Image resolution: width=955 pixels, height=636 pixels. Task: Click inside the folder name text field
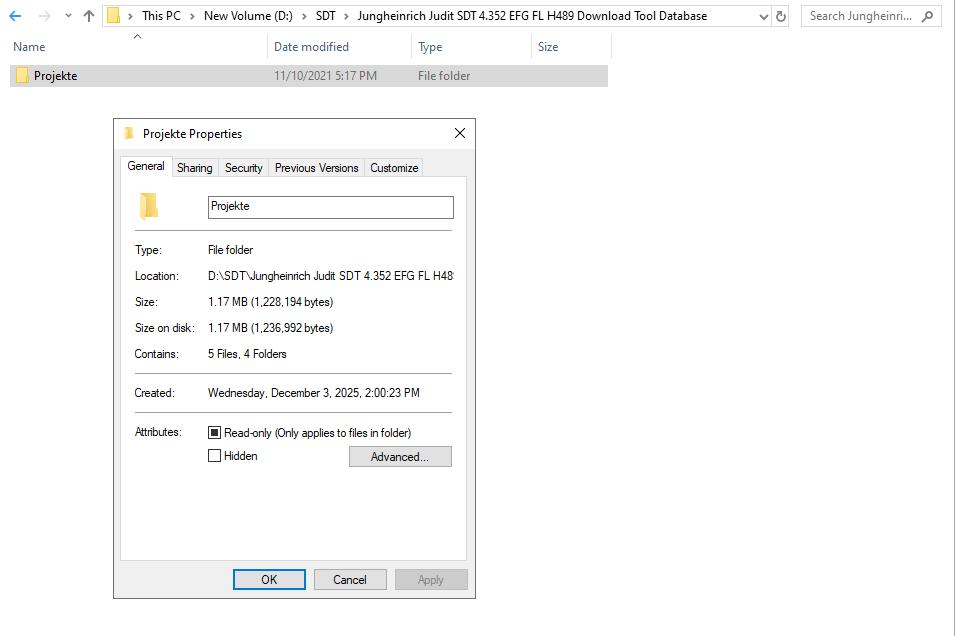(330, 206)
